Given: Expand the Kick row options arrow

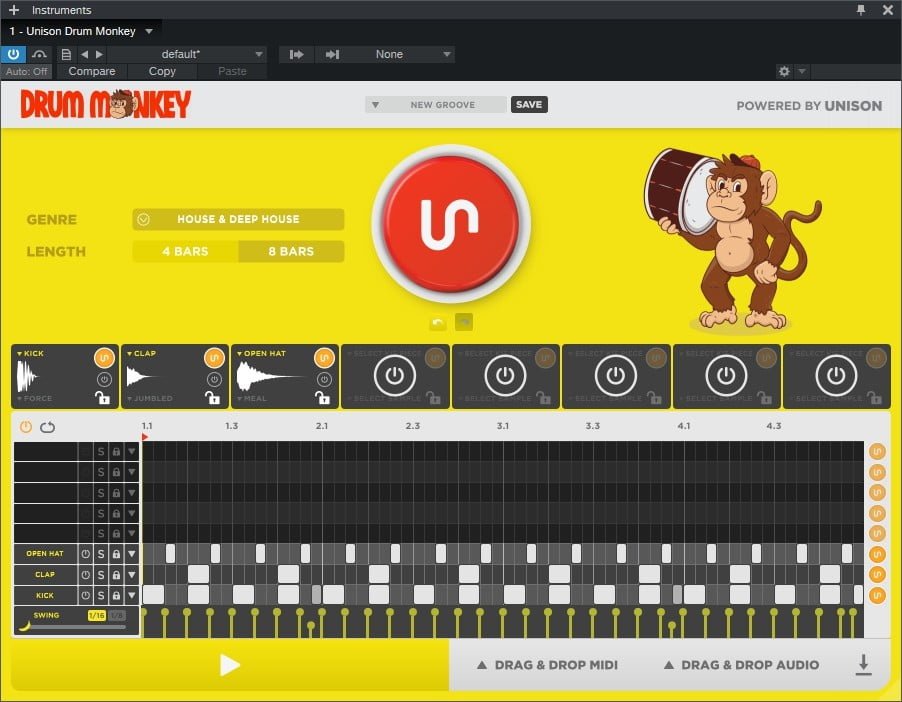Looking at the screenshot, I should pyautogui.click(x=132, y=596).
